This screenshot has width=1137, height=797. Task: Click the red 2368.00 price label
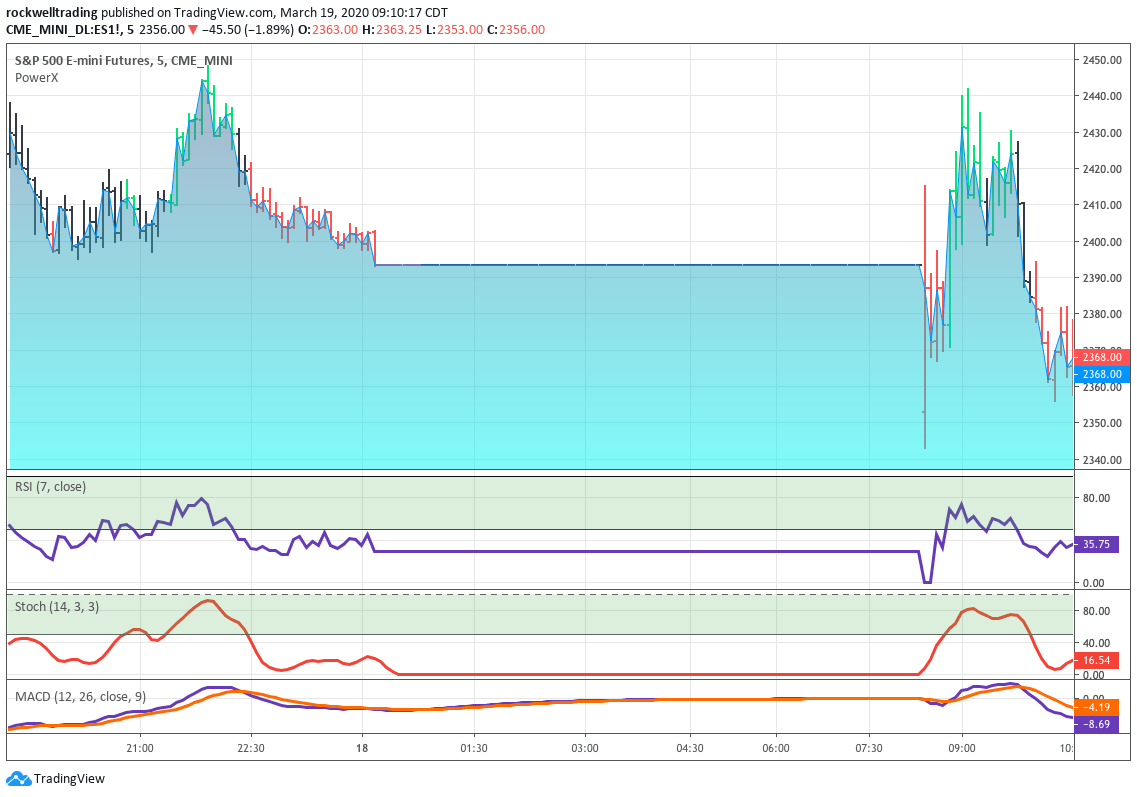(1101, 357)
